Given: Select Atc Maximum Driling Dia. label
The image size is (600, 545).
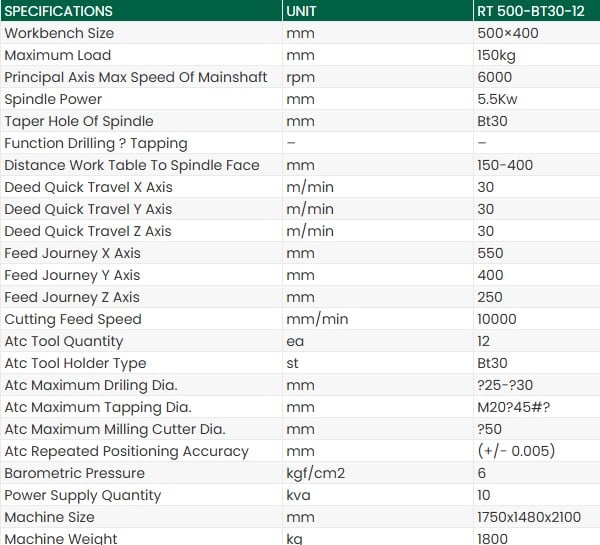Looking at the screenshot, I should [91, 386].
